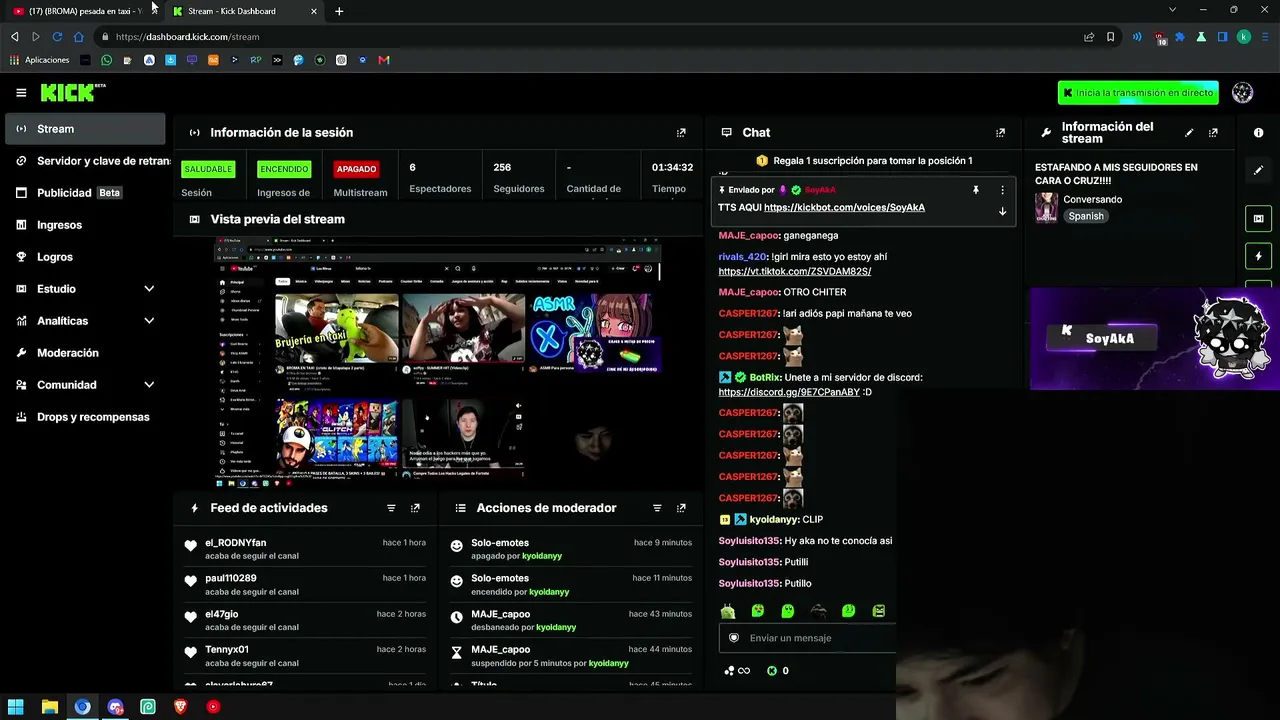Click Inicia la transmisión en directo

(1138, 93)
